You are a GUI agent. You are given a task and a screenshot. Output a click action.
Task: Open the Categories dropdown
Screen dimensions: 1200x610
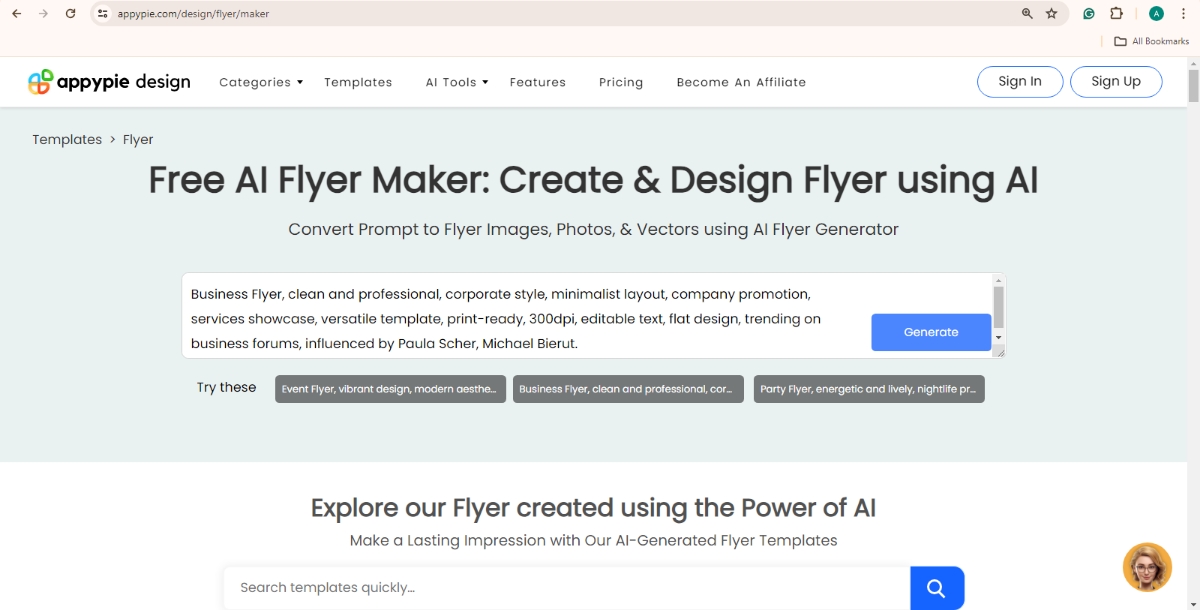260,82
